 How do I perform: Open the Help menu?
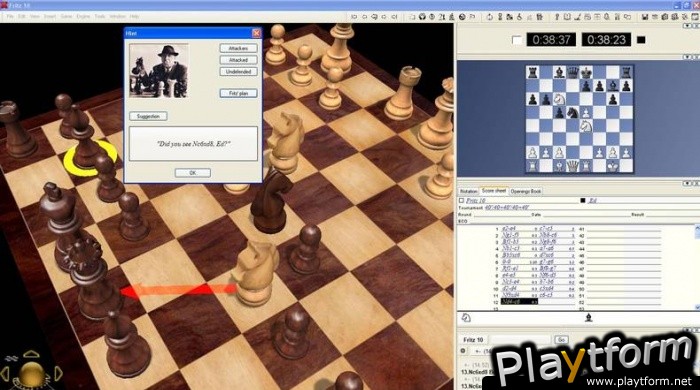coord(134,17)
